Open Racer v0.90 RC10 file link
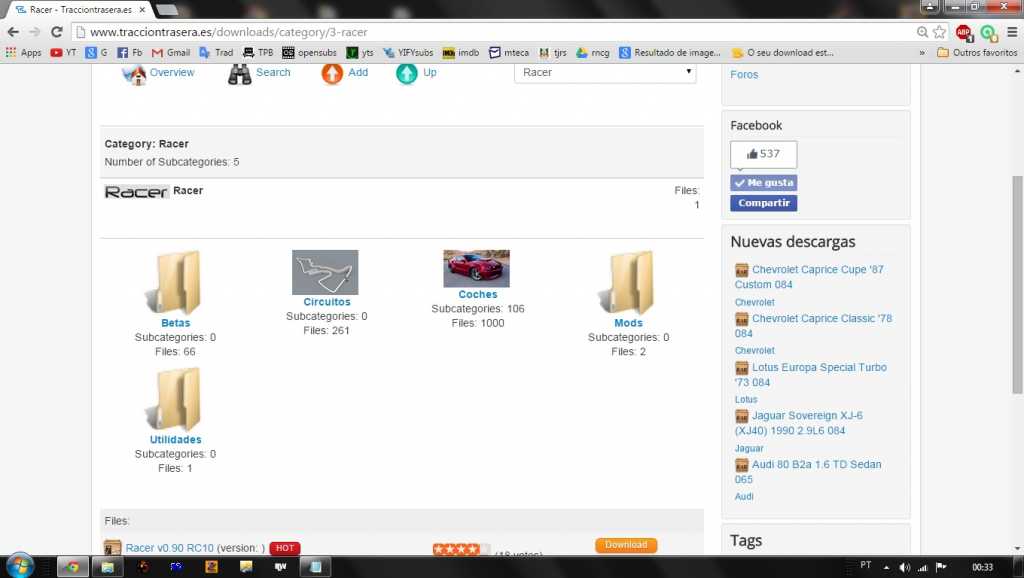Screen dimensions: 1024x578 click(170, 548)
